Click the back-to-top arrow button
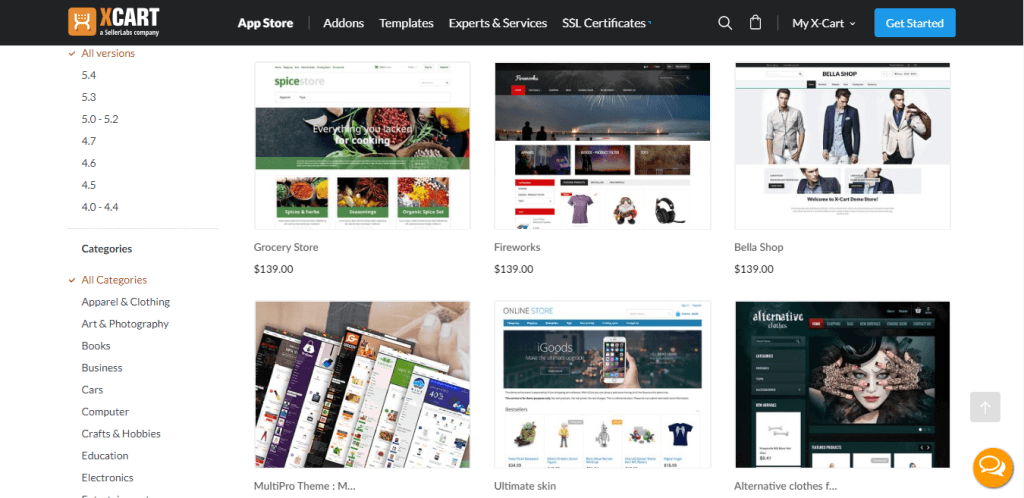 point(985,407)
